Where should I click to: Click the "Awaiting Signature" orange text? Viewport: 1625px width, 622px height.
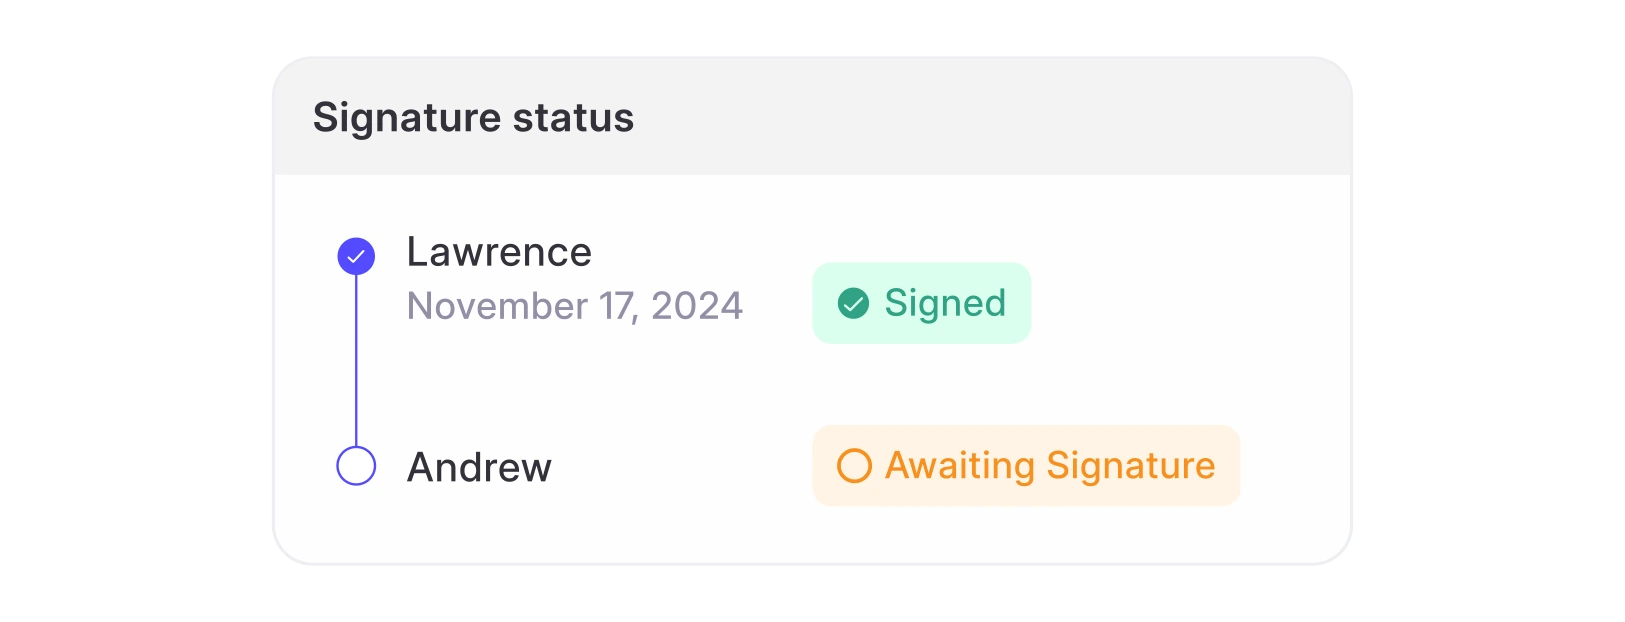[x=1050, y=466]
